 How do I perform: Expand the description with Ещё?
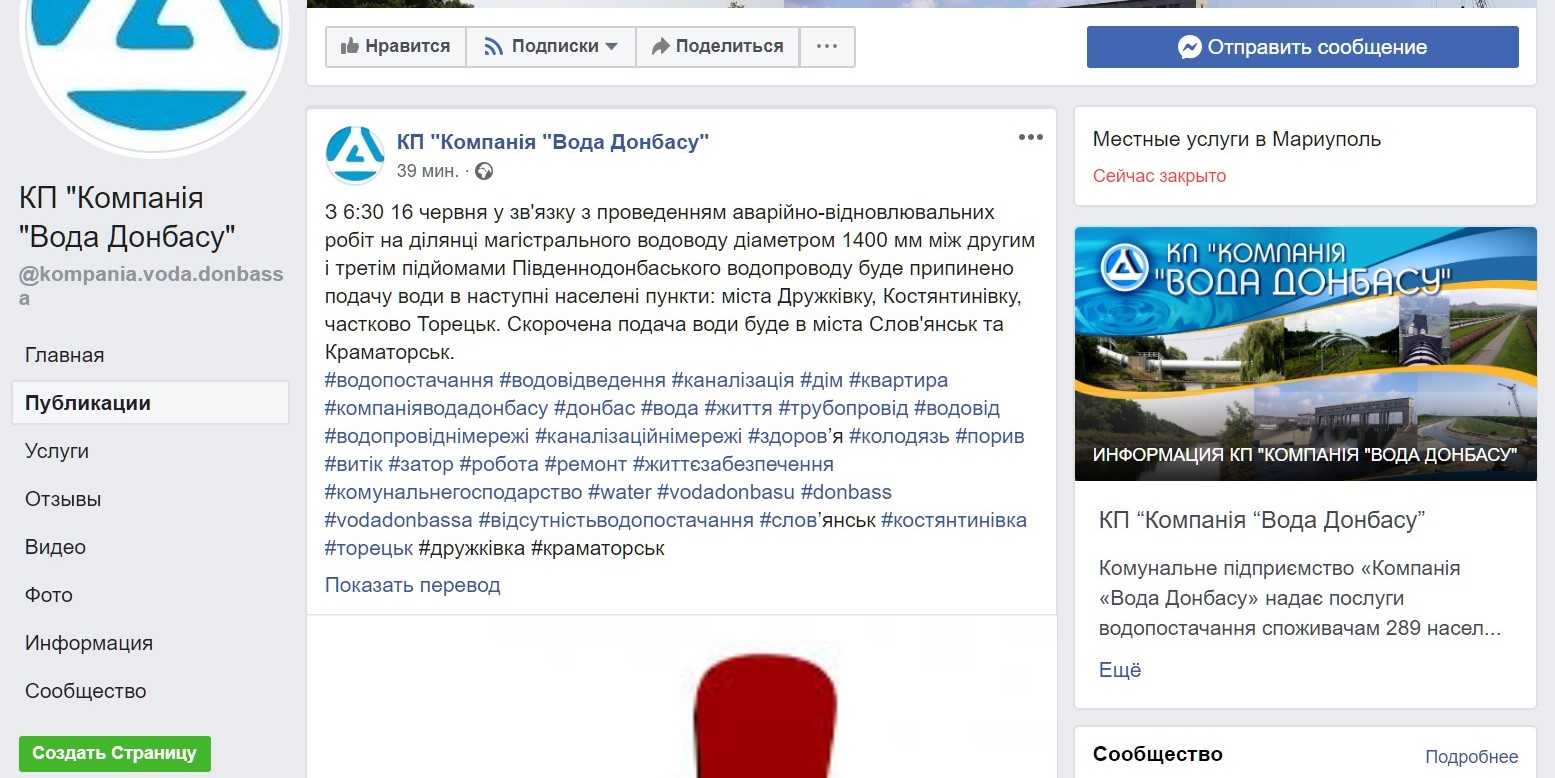point(1120,670)
